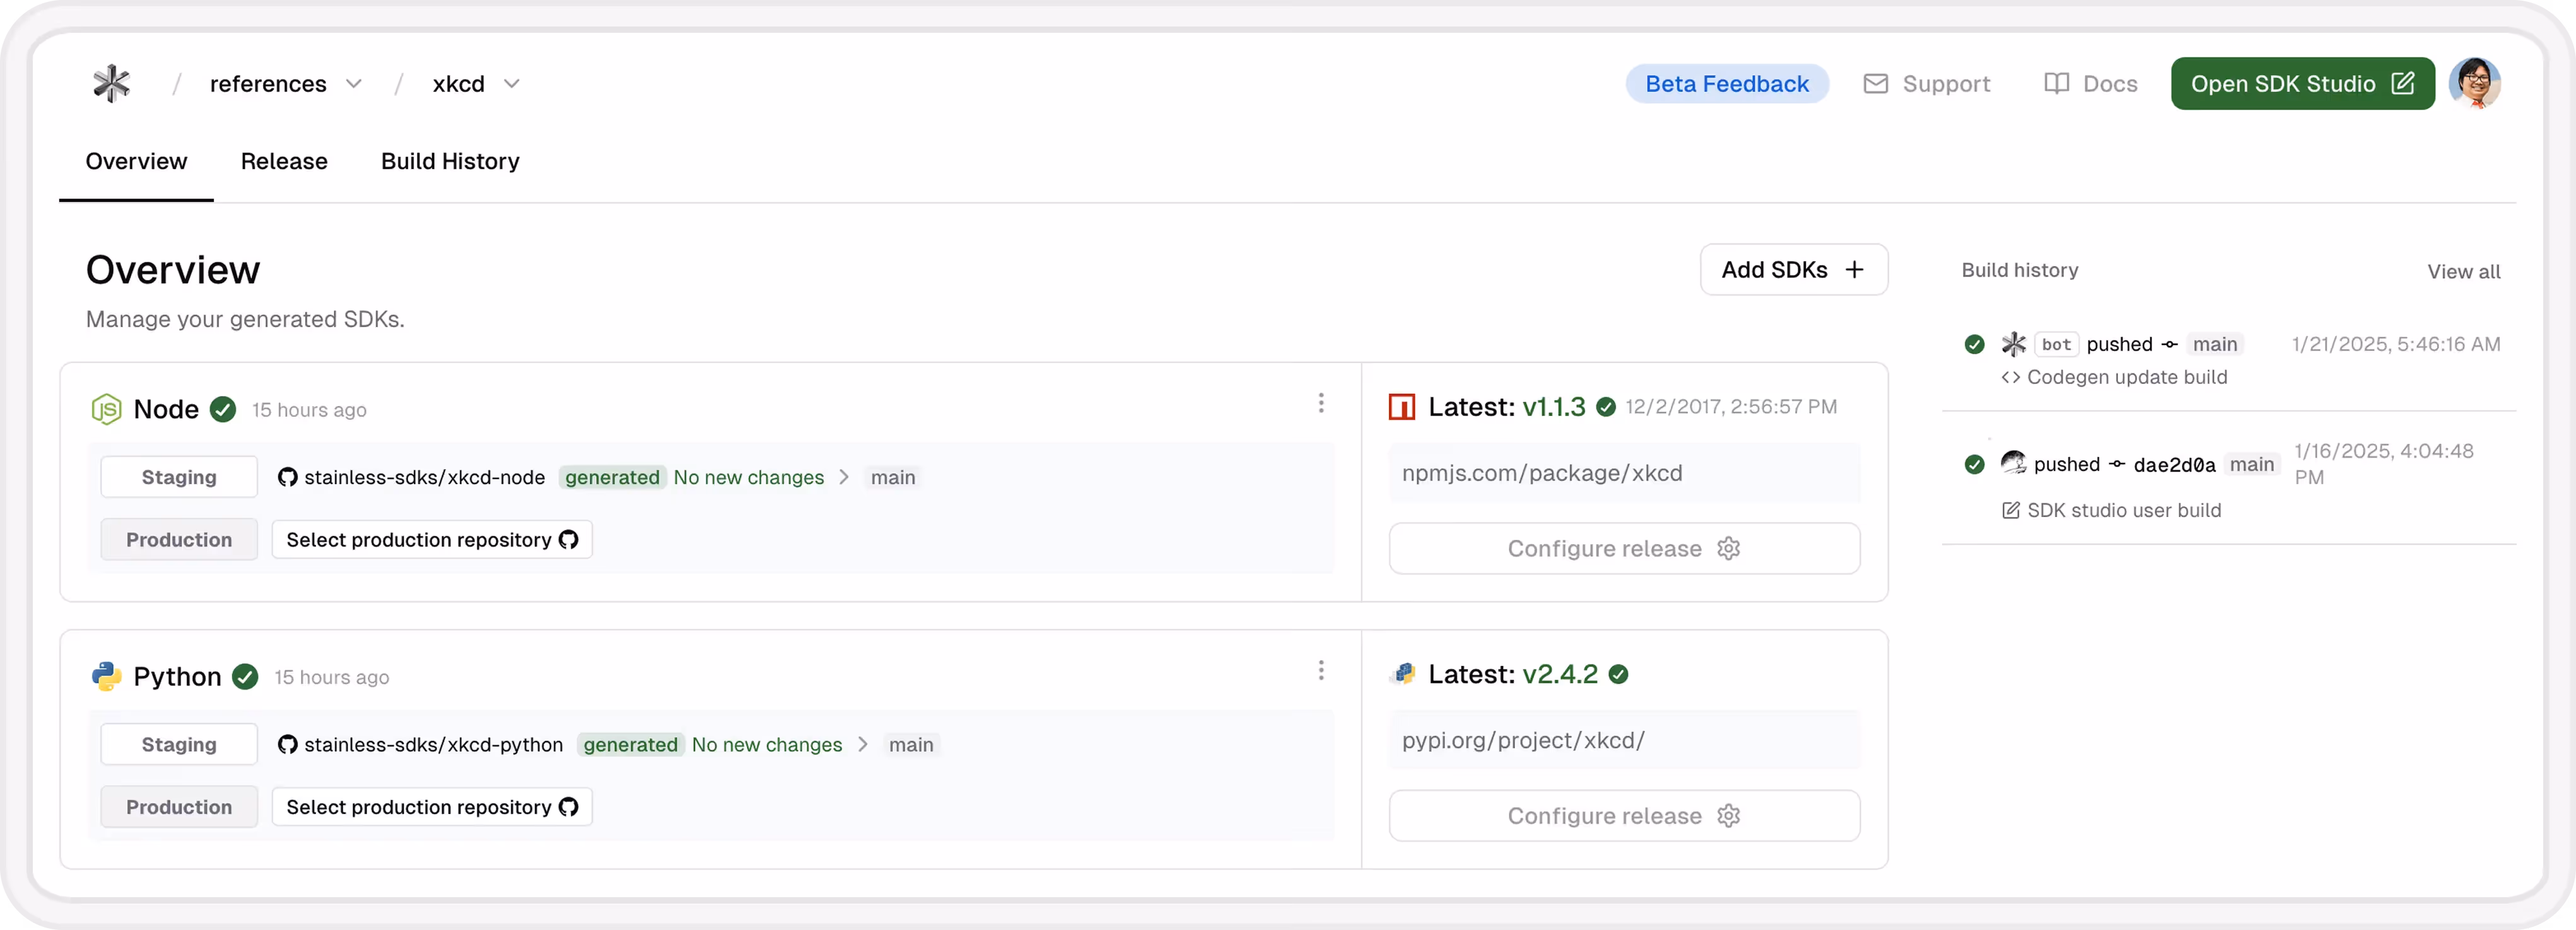Open stainless-sdks/xkcd-node repository link
The image size is (2576, 930).
click(x=424, y=478)
